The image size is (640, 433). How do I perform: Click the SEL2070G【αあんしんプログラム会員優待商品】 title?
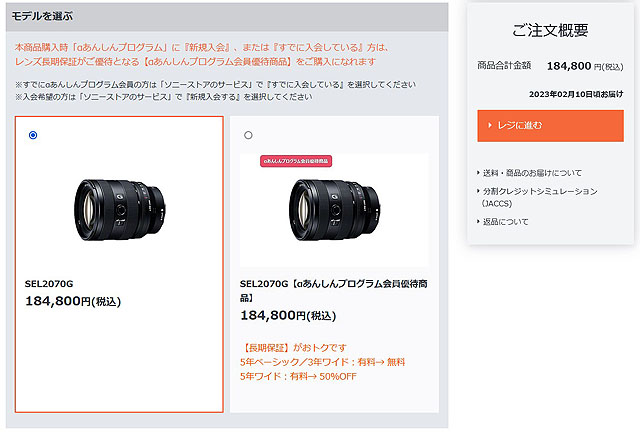coord(333,291)
